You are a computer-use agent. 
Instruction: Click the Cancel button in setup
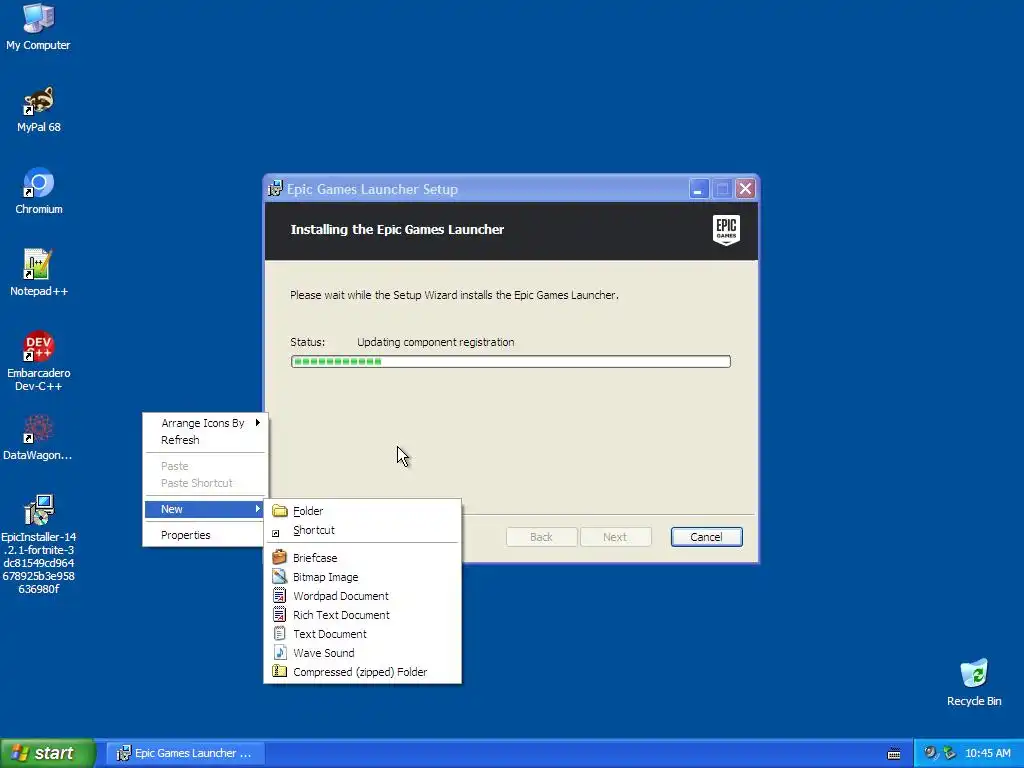[x=707, y=537]
